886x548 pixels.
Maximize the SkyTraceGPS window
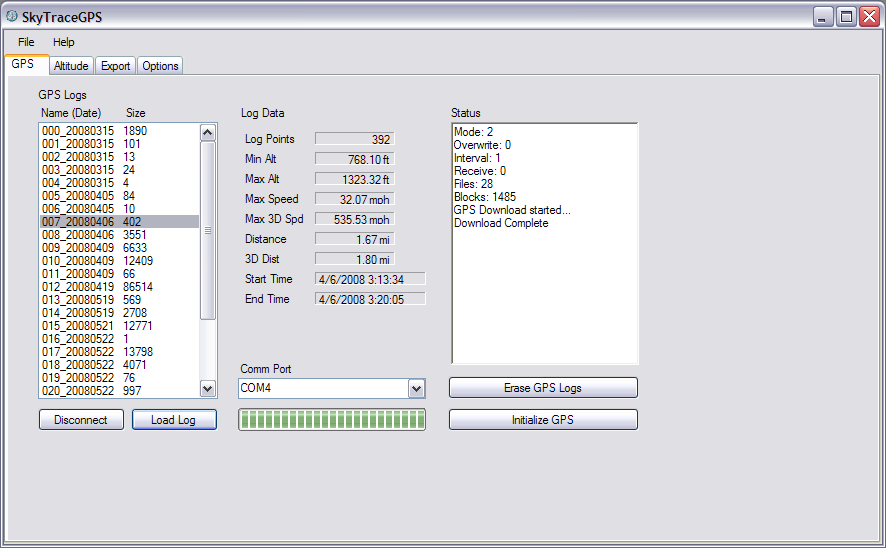[x=846, y=17]
